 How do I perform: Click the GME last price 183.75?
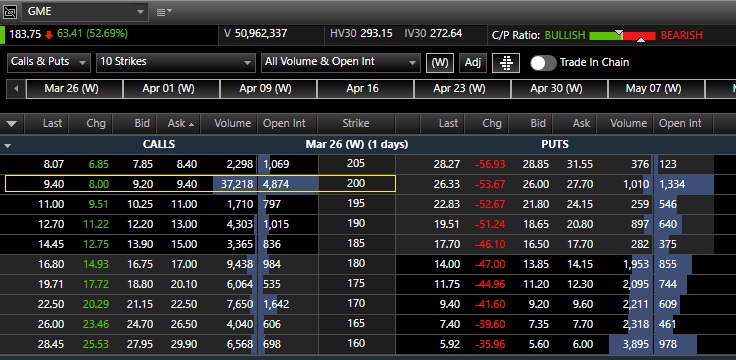25,34
